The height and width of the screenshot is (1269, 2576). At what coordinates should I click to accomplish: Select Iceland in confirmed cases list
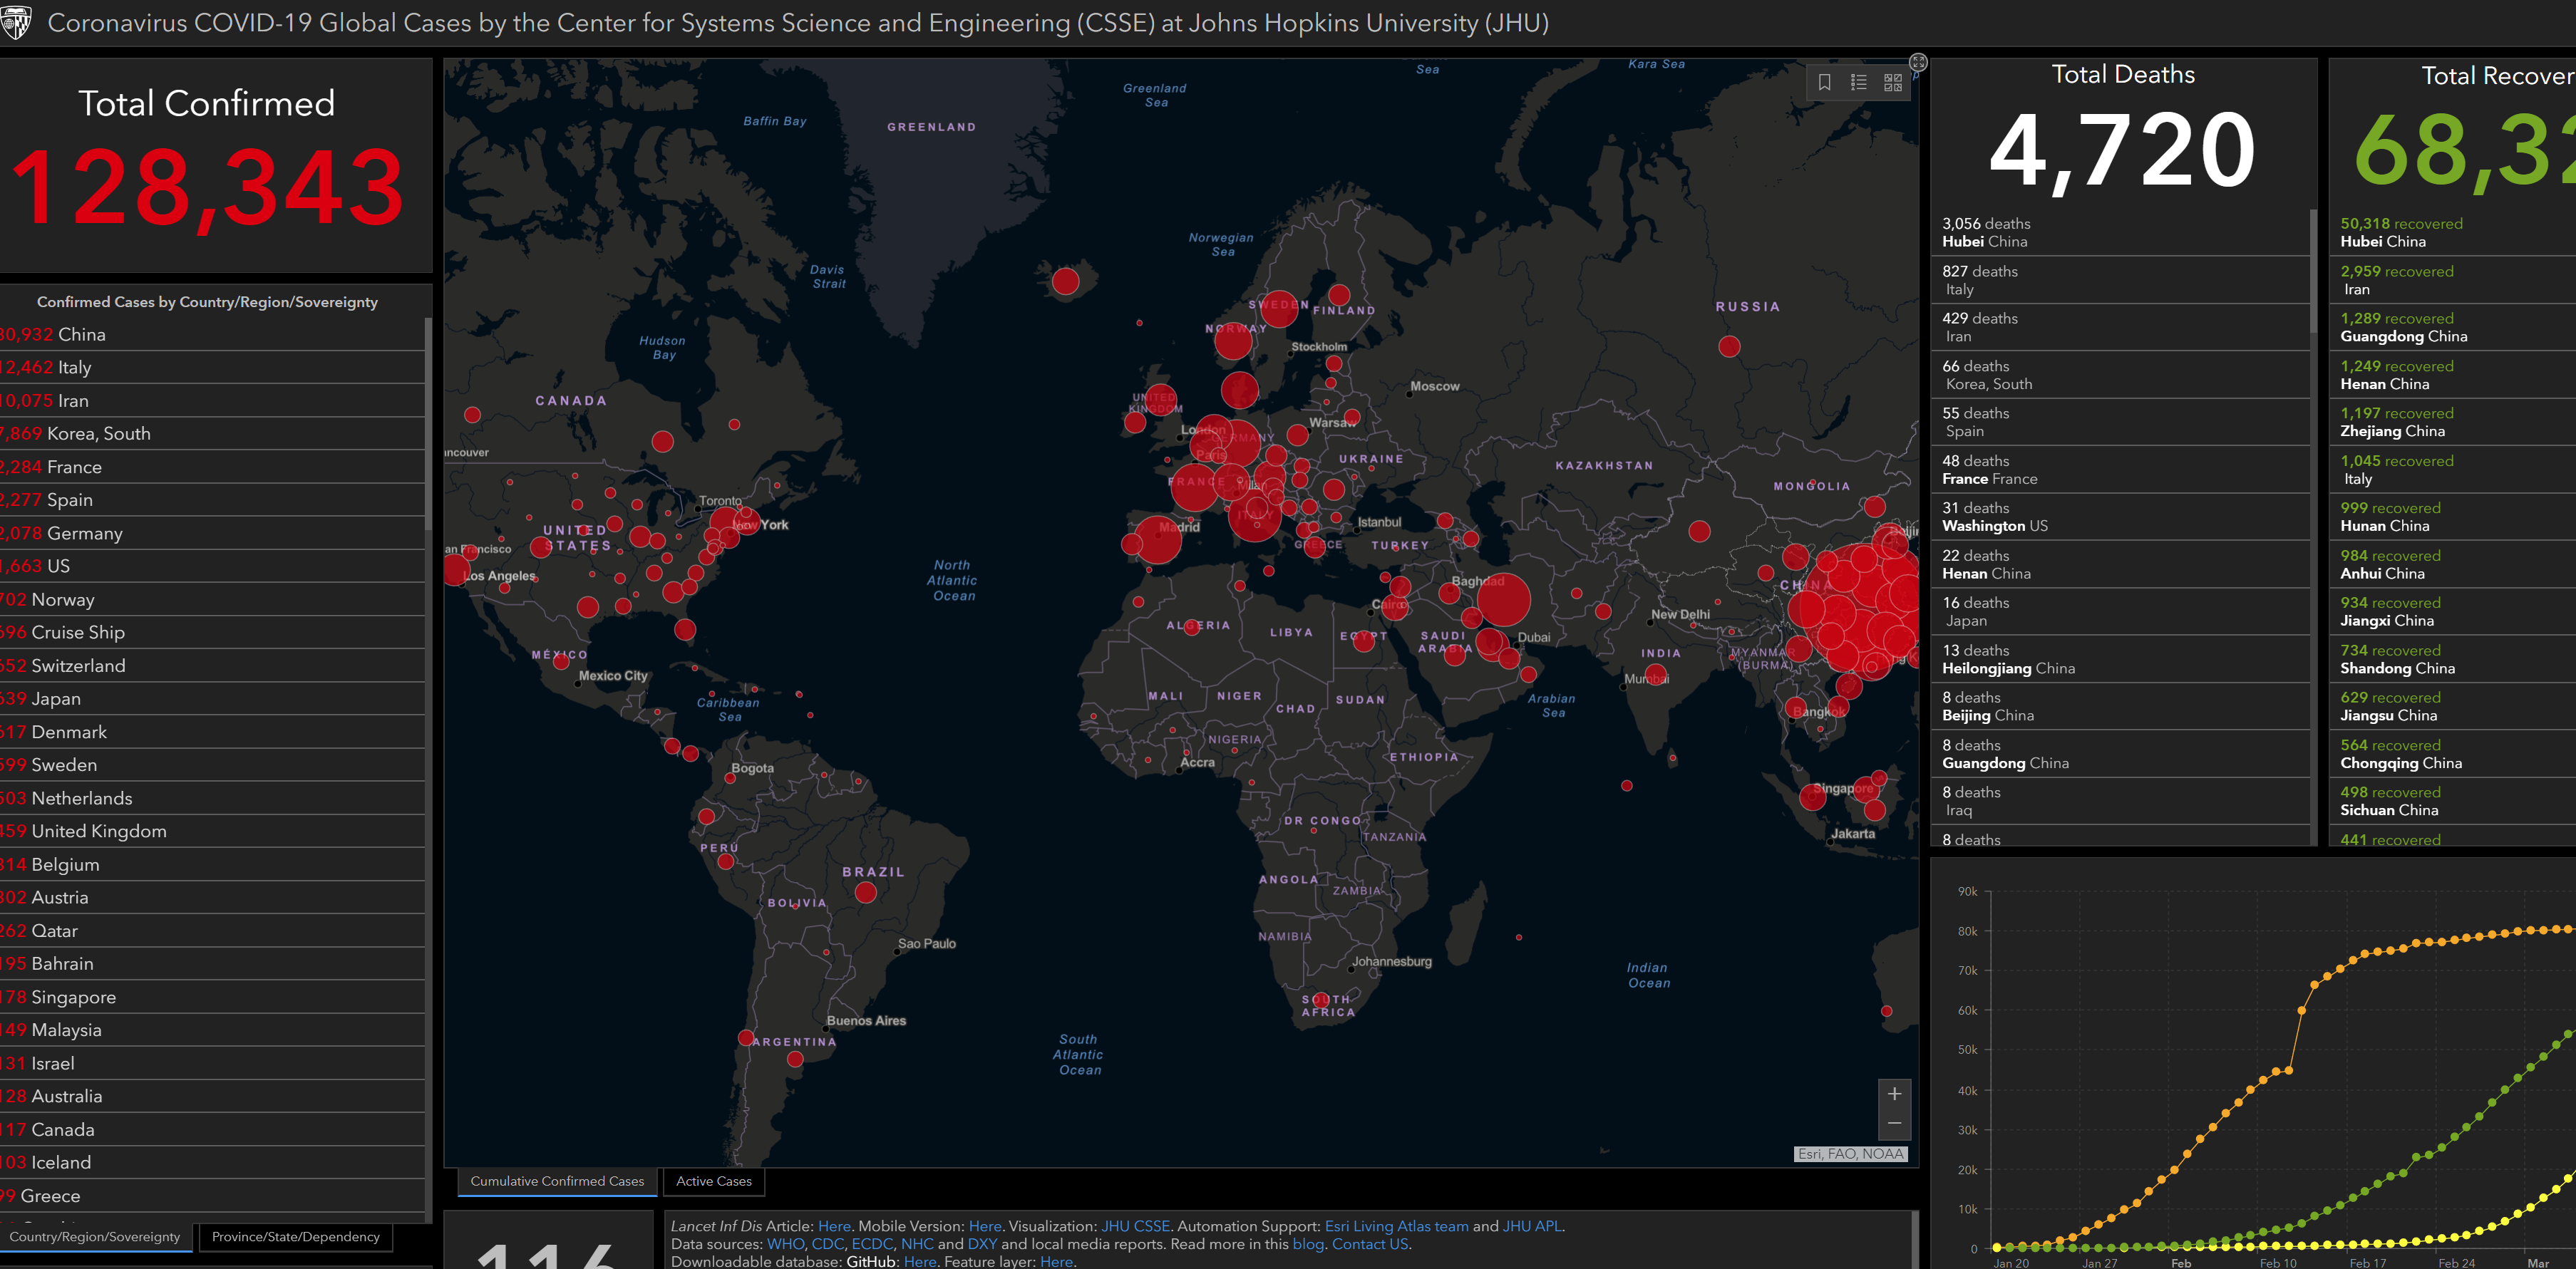(212, 1162)
